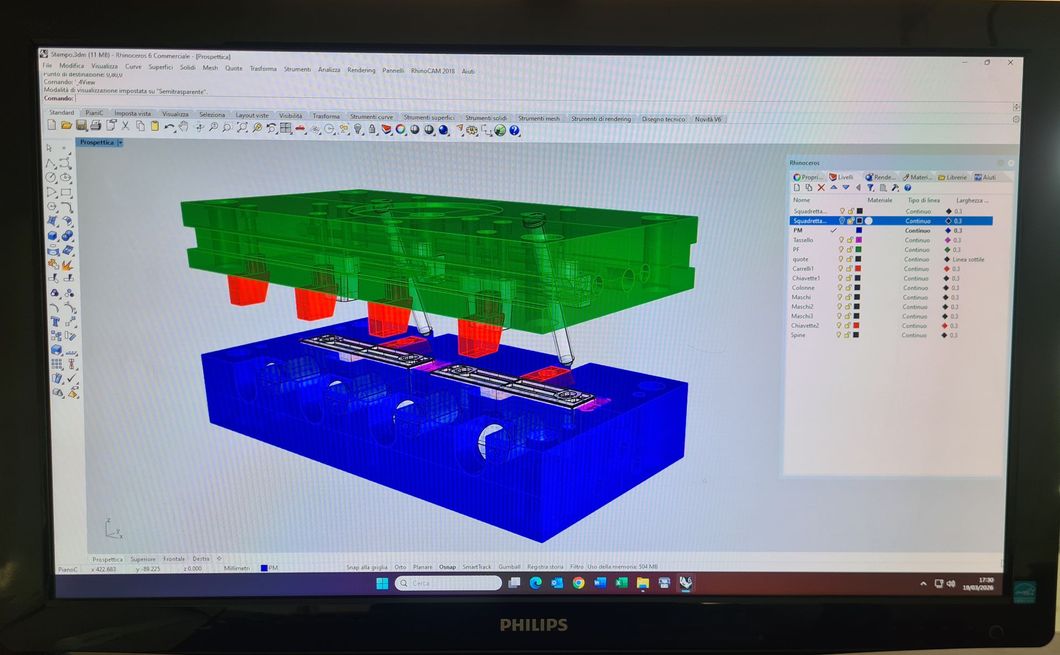Click the four-viewport layout icon
Screen dimensions: 1060x655
[286, 128]
